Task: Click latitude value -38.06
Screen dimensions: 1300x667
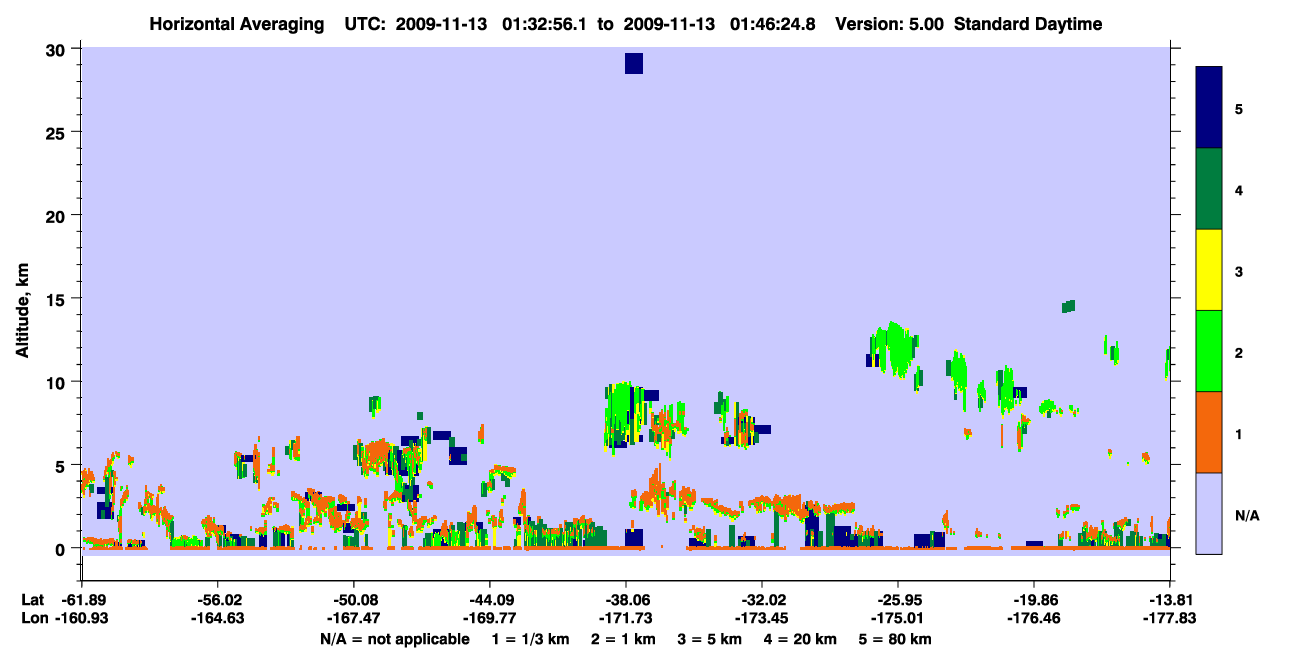Action: pyautogui.click(x=626, y=600)
